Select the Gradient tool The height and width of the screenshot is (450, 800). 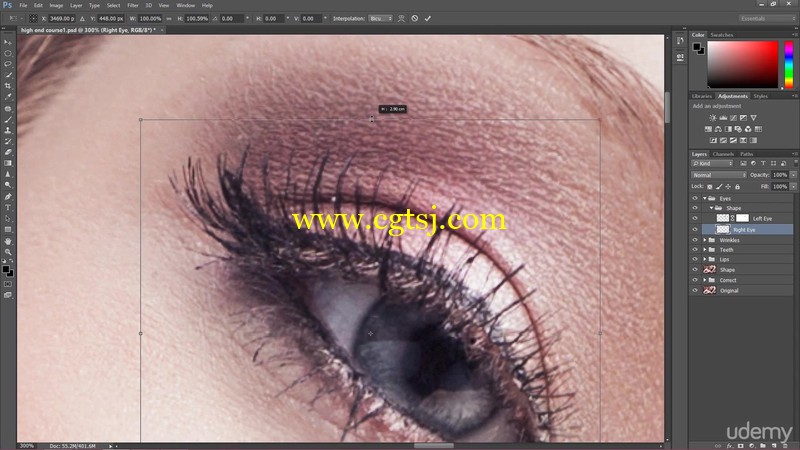(x=8, y=163)
